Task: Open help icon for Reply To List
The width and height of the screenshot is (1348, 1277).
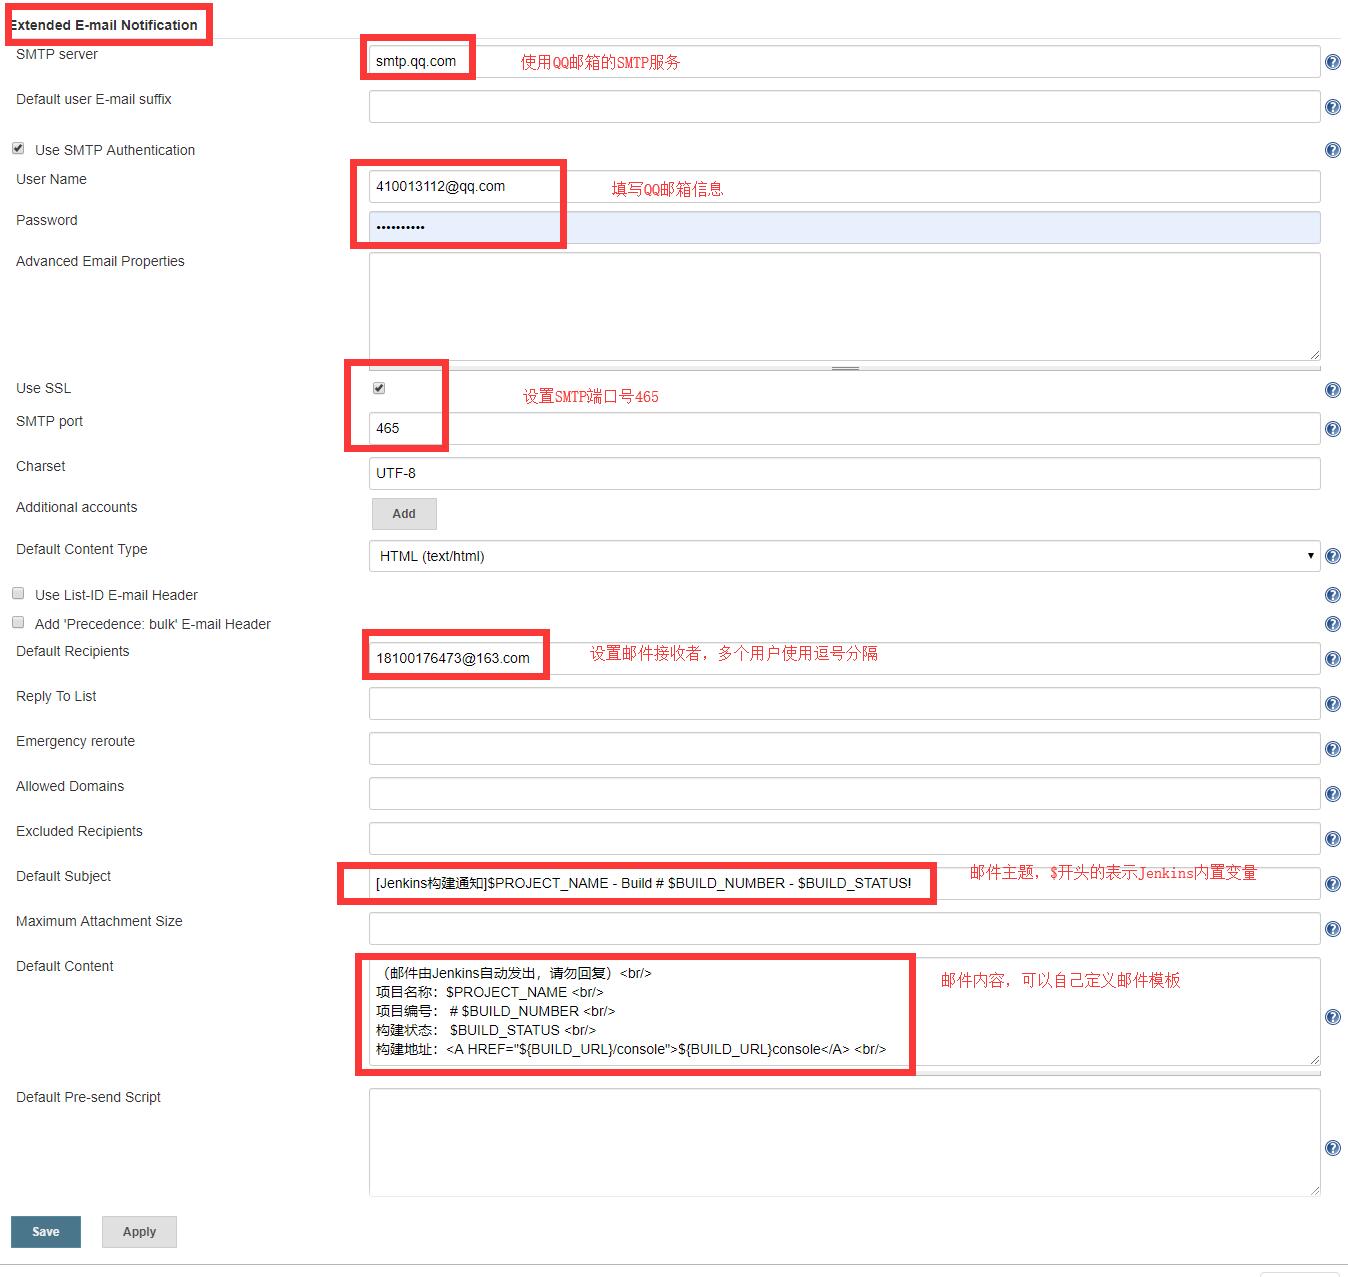Action: click(x=1332, y=704)
